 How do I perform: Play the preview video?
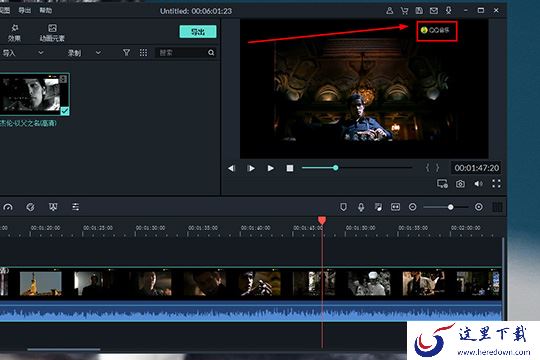tap(271, 168)
